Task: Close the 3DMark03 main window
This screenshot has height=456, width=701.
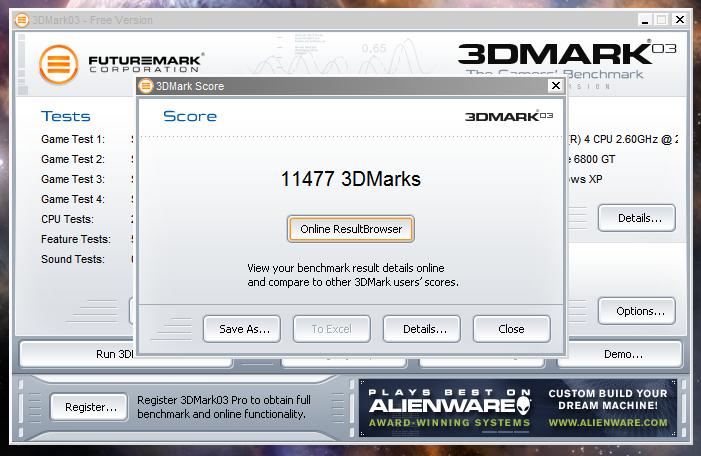Action: tap(680, 20)
